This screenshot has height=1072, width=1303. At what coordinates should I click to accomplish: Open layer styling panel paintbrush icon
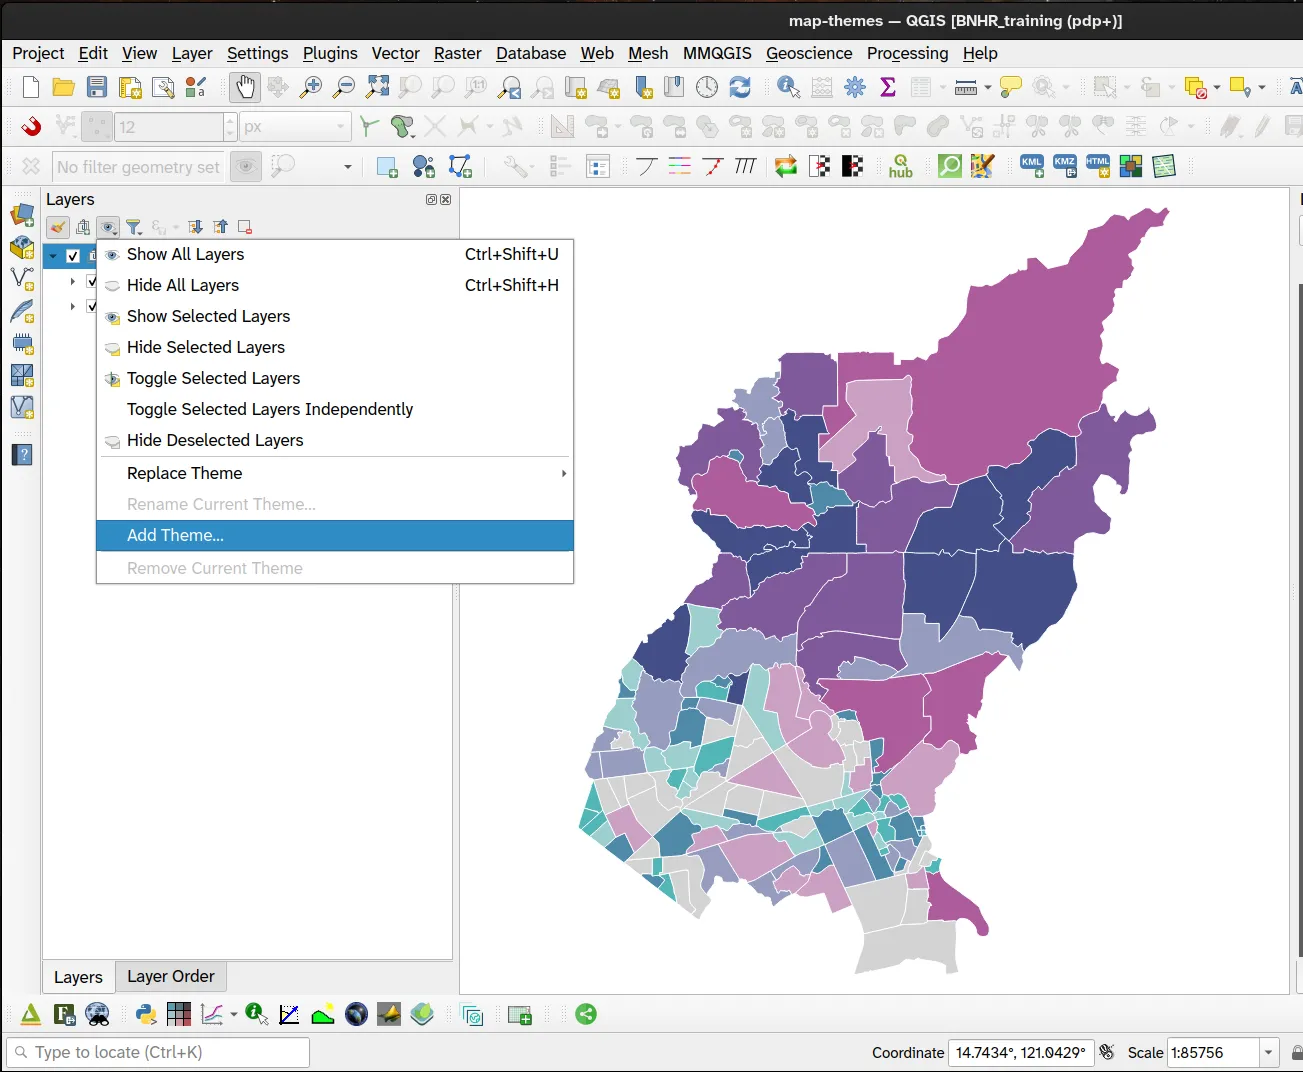point(58,228)
